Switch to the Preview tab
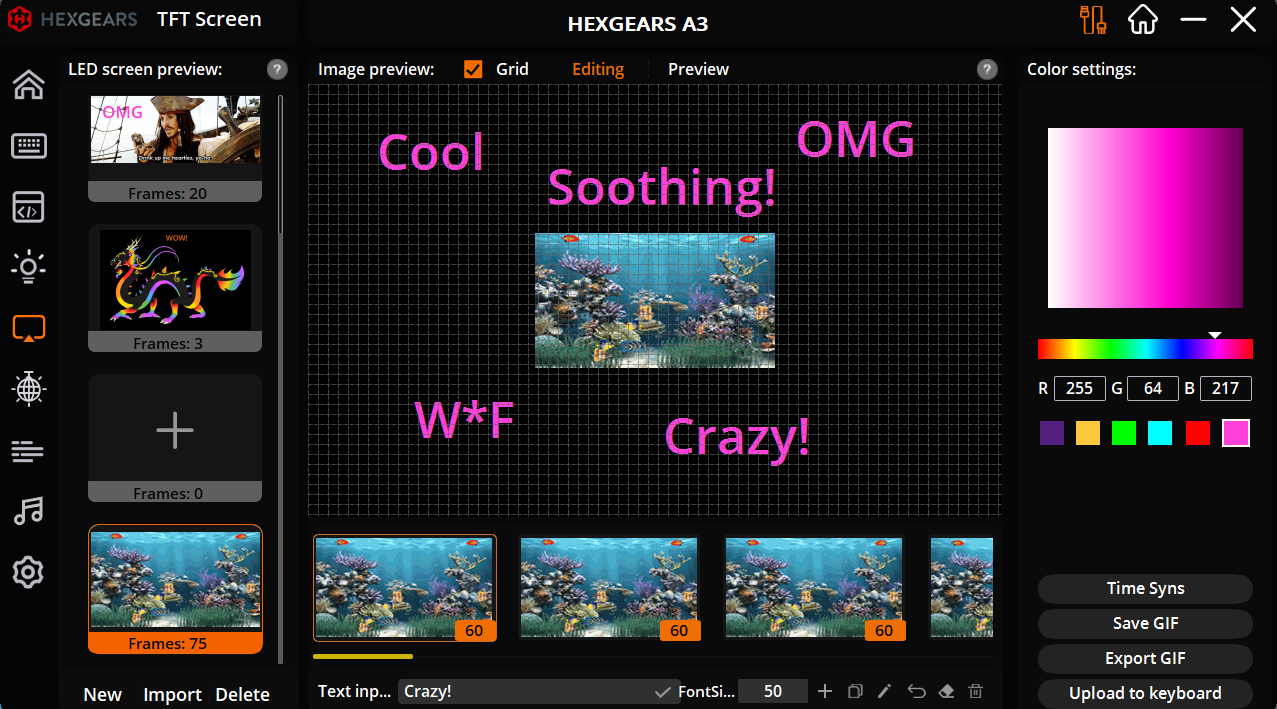1277x709 pixels. pos(697,69)
